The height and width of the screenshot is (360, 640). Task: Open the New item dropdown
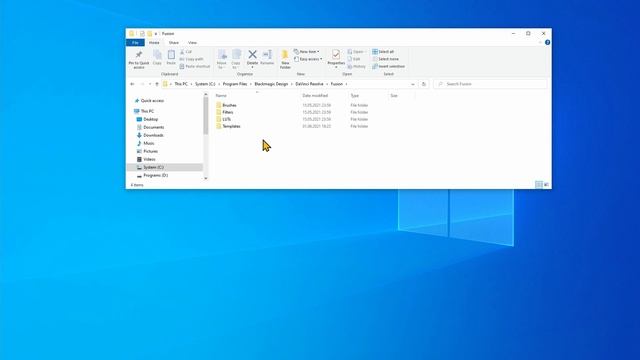307,52
